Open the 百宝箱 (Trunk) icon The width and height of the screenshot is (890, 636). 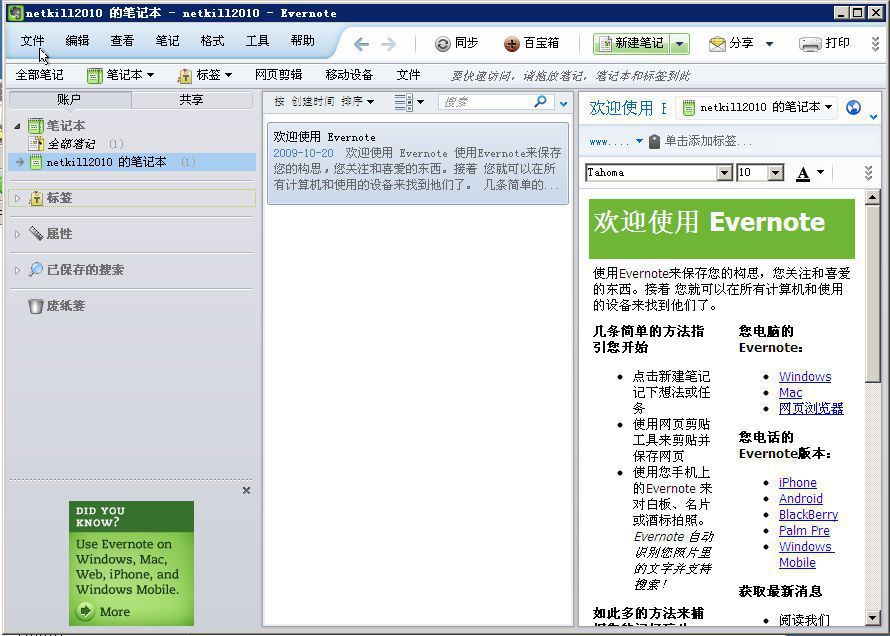(x=512, y=43)
